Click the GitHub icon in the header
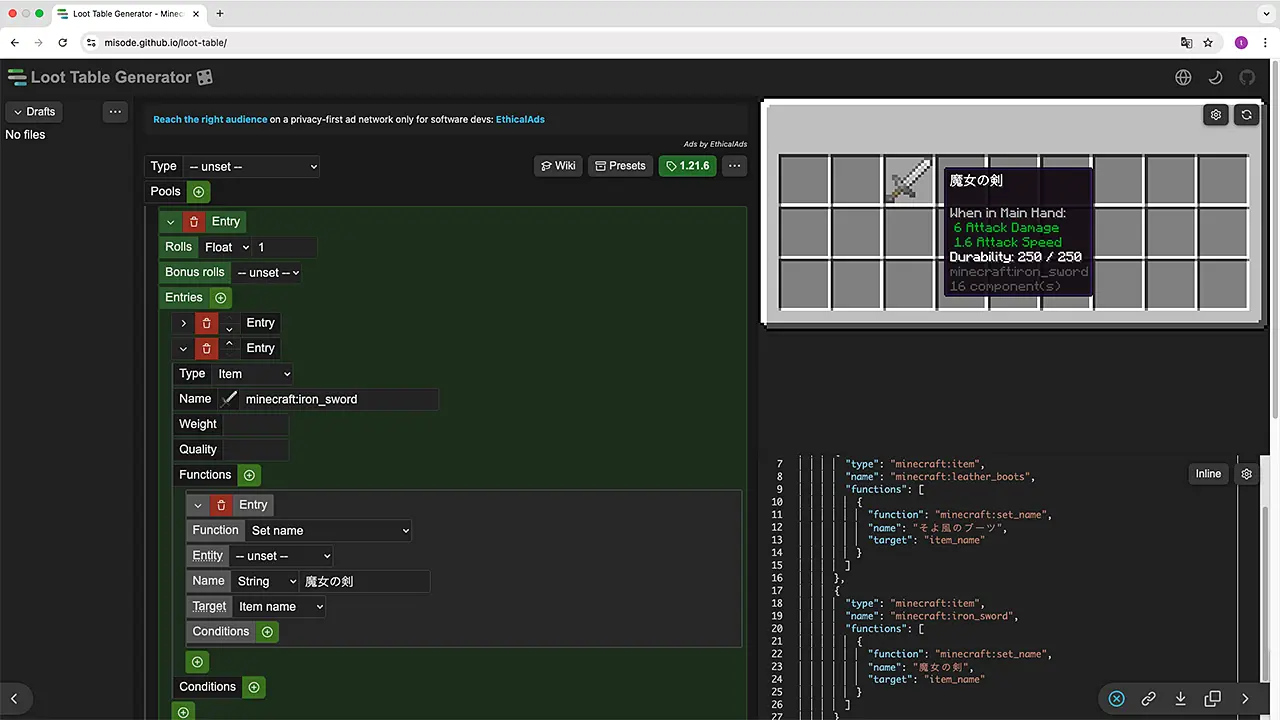This screenshot has width=1280, height=720. pyautogui.click(x=1247, y=77)
